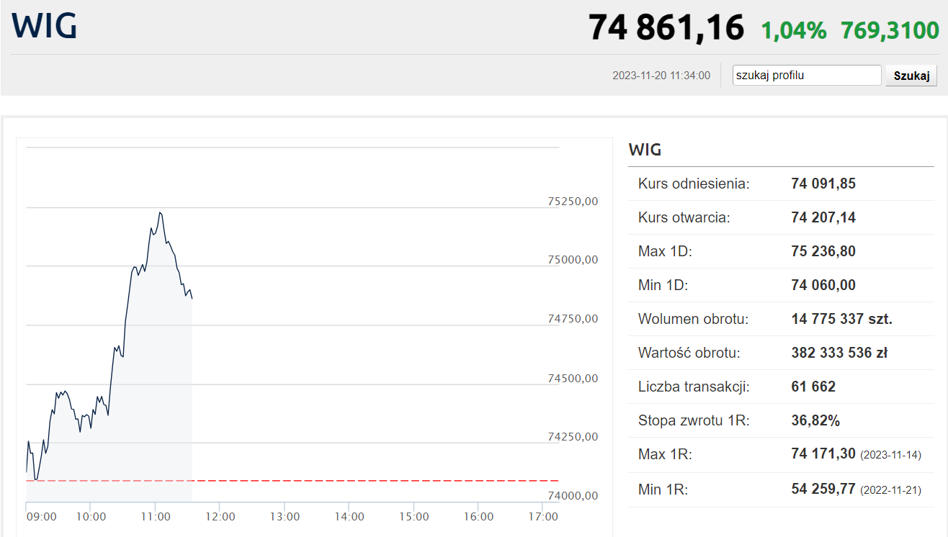This screenshot has width=948, height=537.
Task: Click the 10:00 time axis label
Action: click(x=91, y=517)
